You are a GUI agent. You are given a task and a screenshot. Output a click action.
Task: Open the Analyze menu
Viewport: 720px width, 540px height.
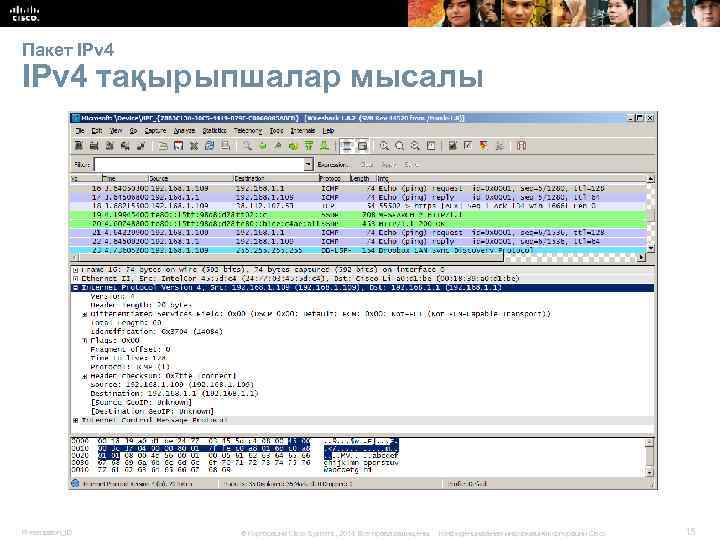(x=184, y=131)
